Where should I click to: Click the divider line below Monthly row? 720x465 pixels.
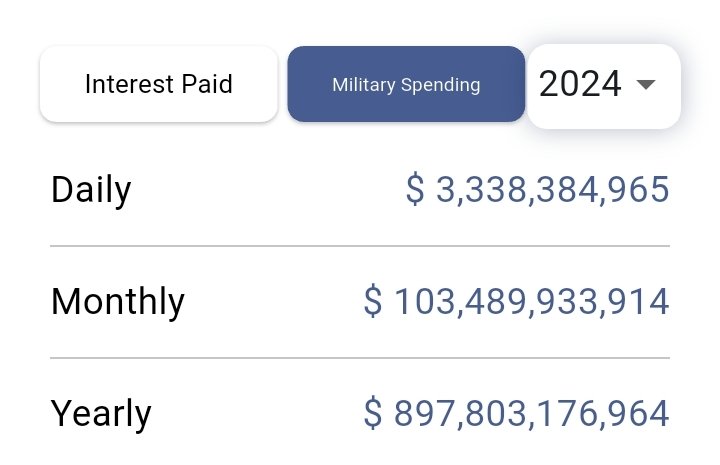click(x=360, y=357)
